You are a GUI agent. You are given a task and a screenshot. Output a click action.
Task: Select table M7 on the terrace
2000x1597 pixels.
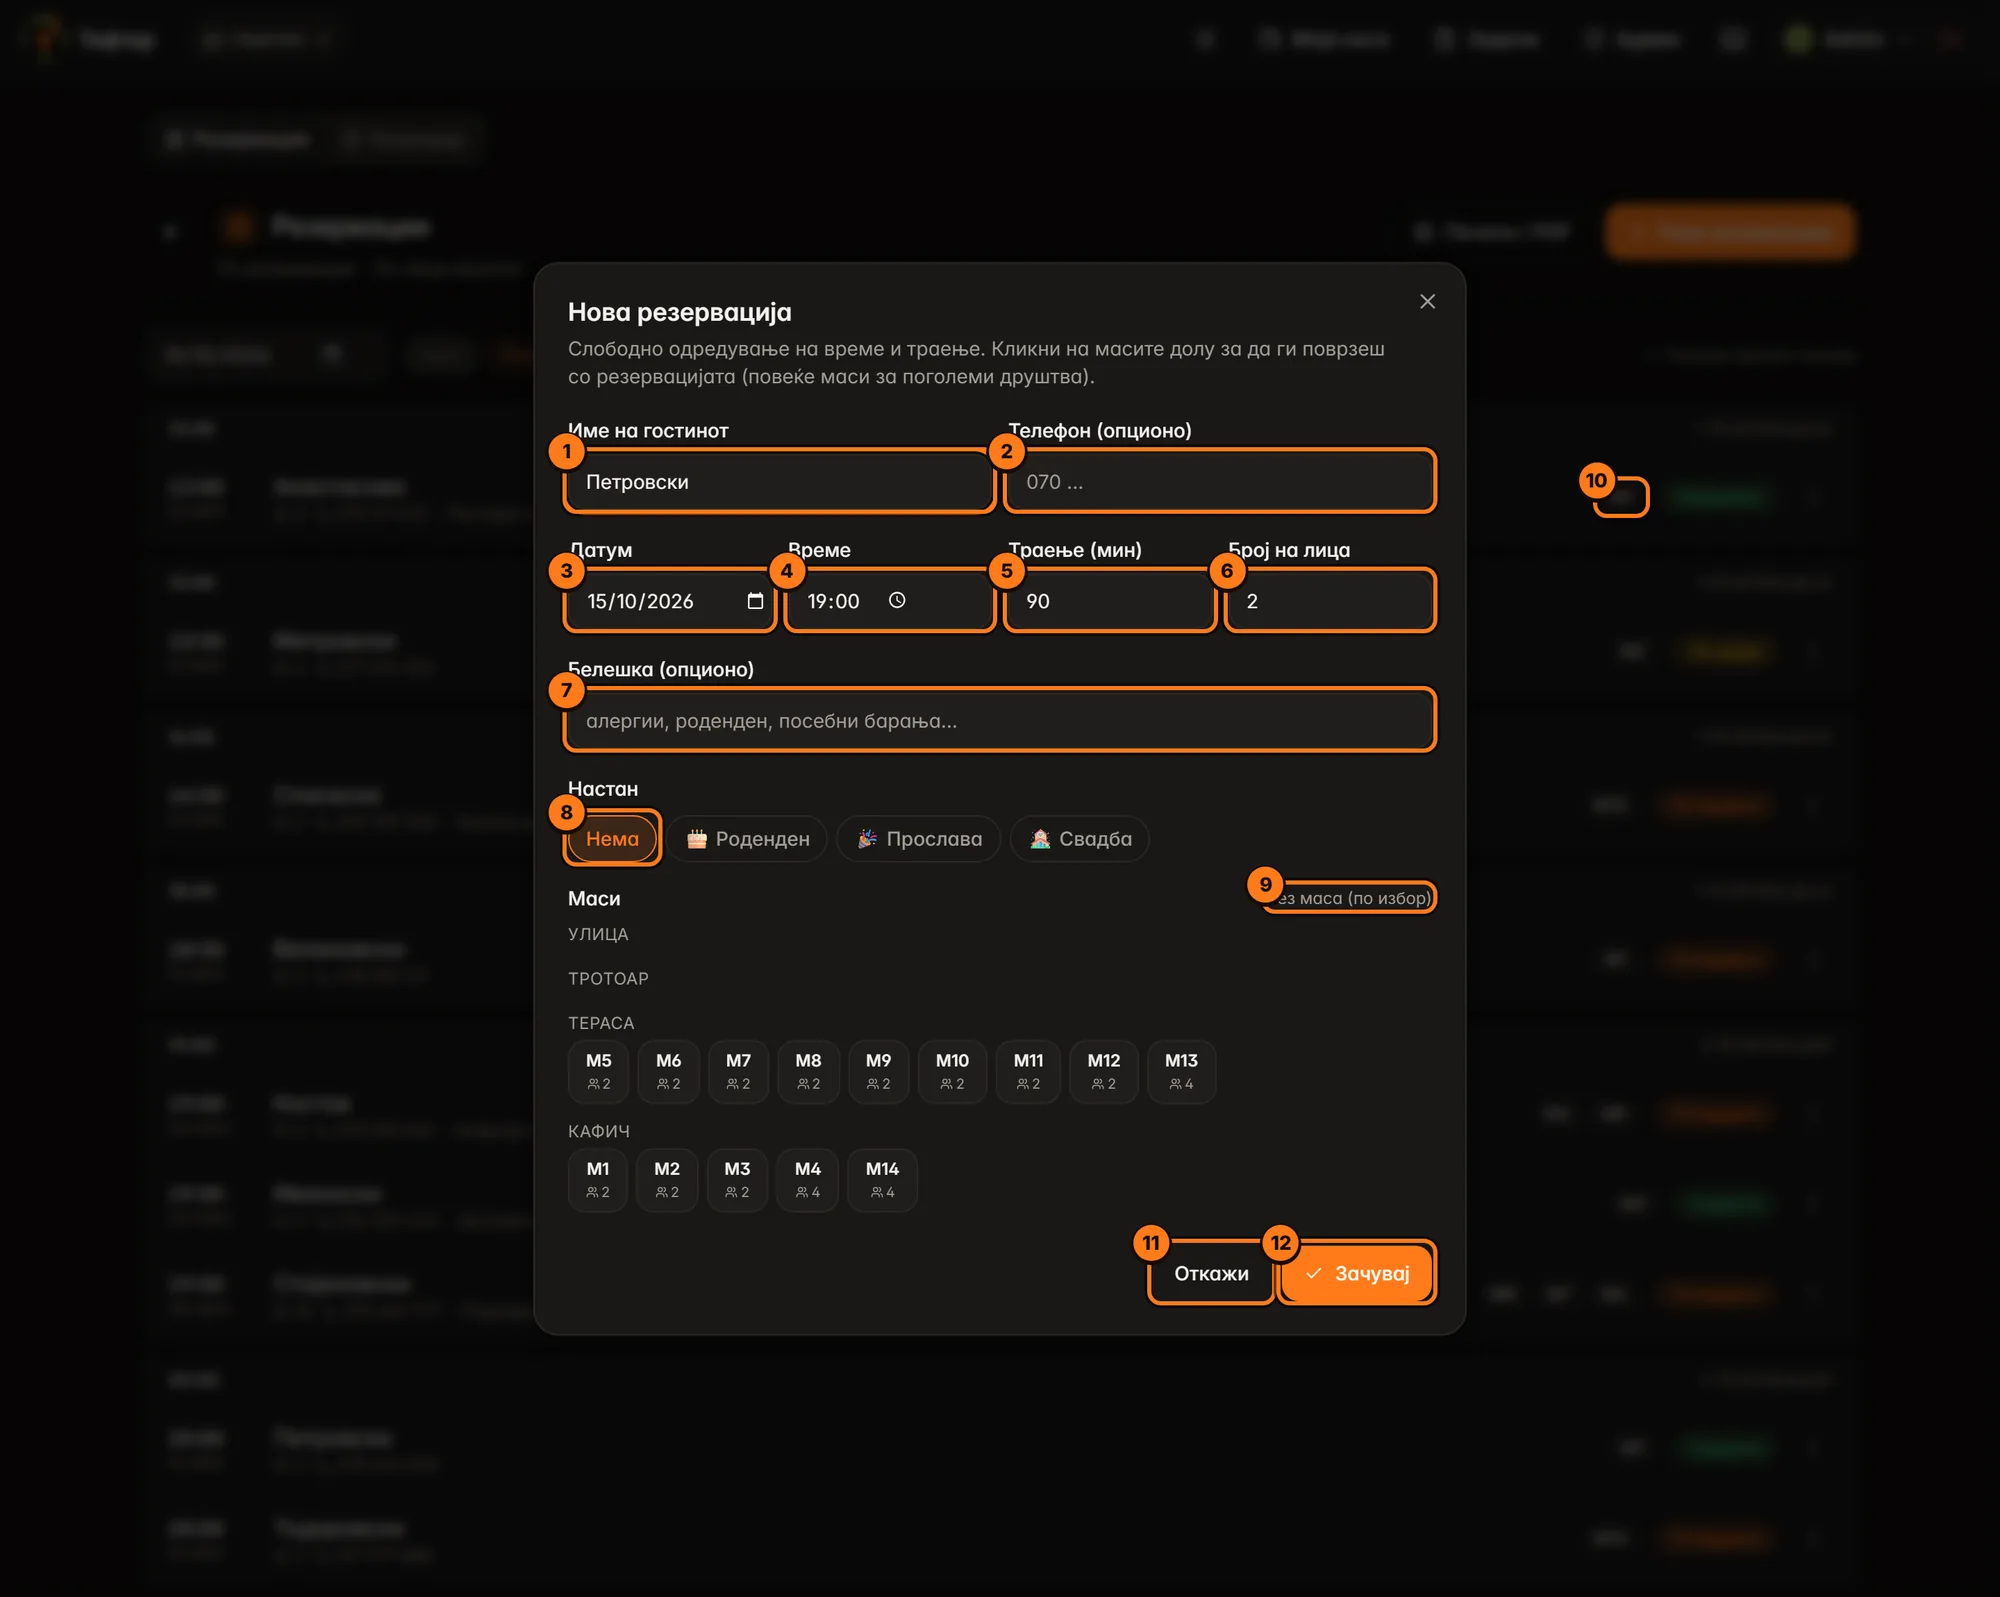(738, 1071)
